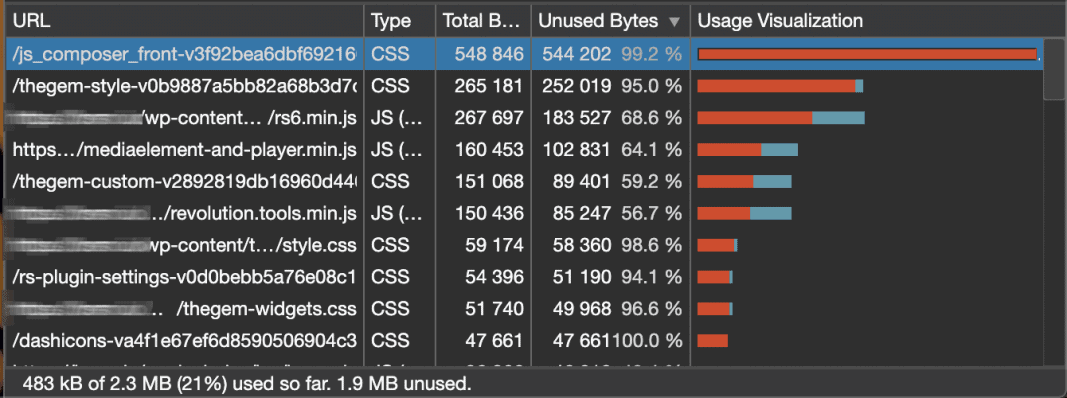Select the rs-plugin-settings CSS row

(524, 277)
